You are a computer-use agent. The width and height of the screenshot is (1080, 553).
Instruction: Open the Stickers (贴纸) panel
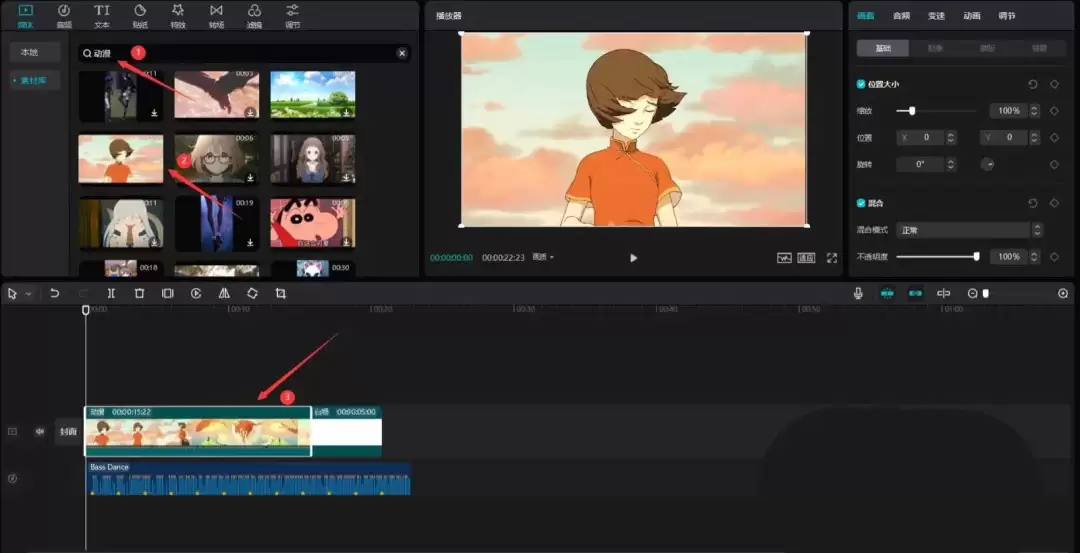pyautogui.click(x=140, y=16)
